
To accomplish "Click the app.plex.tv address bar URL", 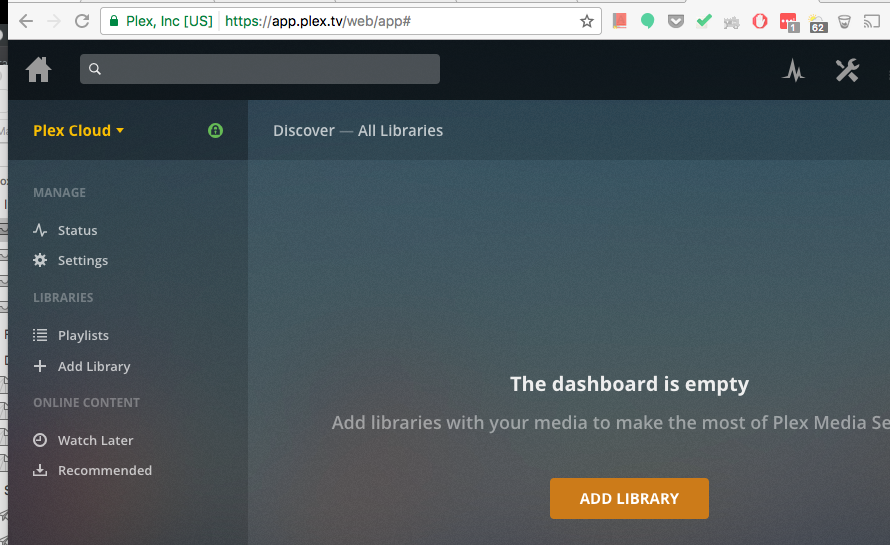I will (x=318, y=22).
